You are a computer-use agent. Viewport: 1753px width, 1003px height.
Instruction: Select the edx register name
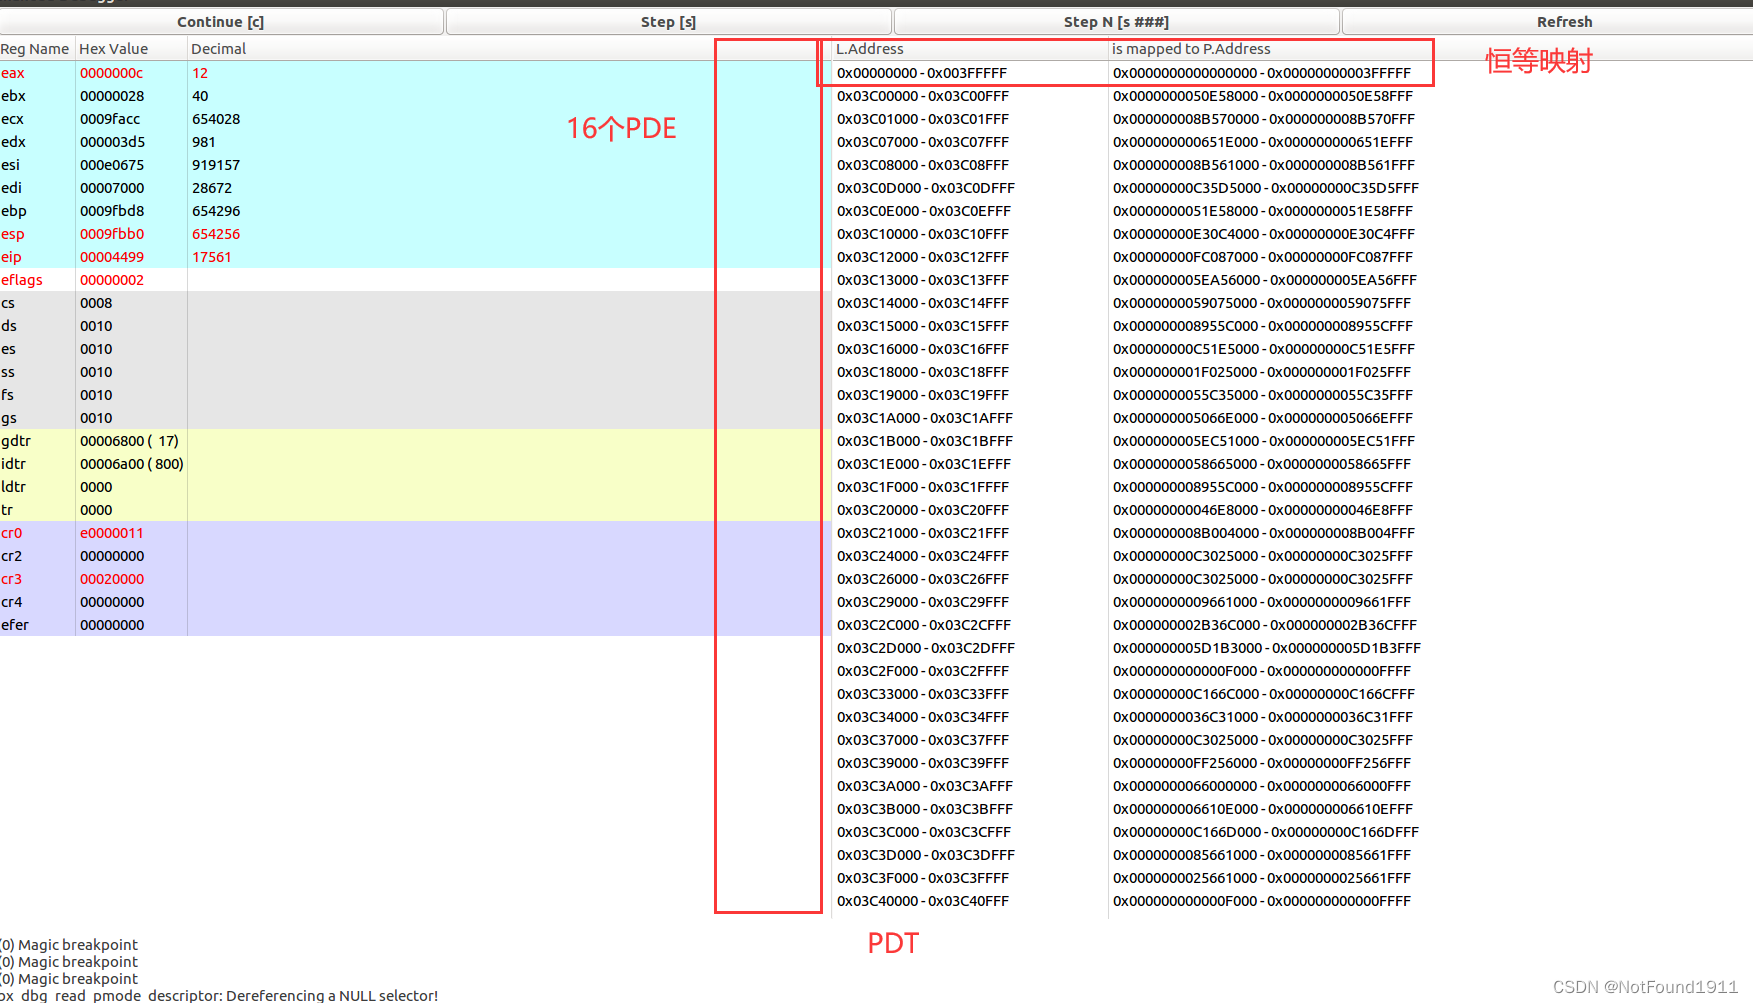14,142
